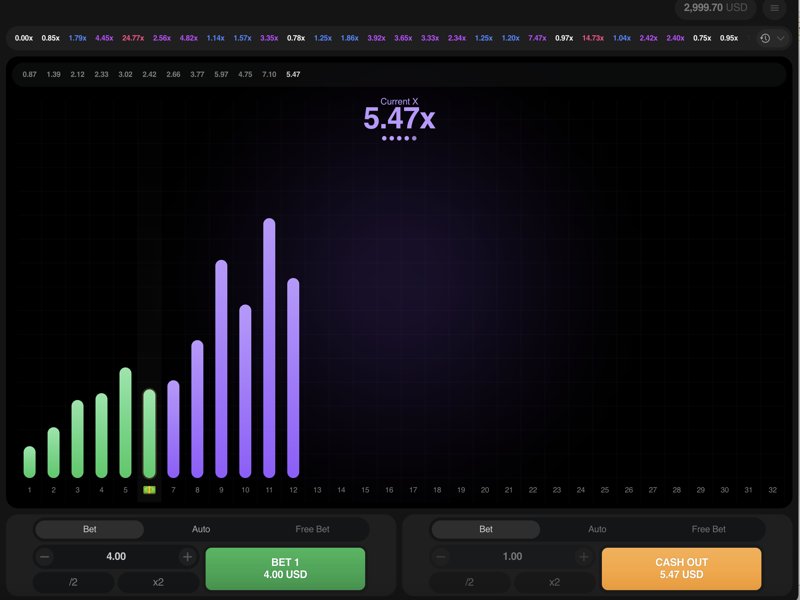Place the BET 1 4.00 USD bet
Image resolution: width=800 pixels, height=600 pixels.
pos(285,568)
